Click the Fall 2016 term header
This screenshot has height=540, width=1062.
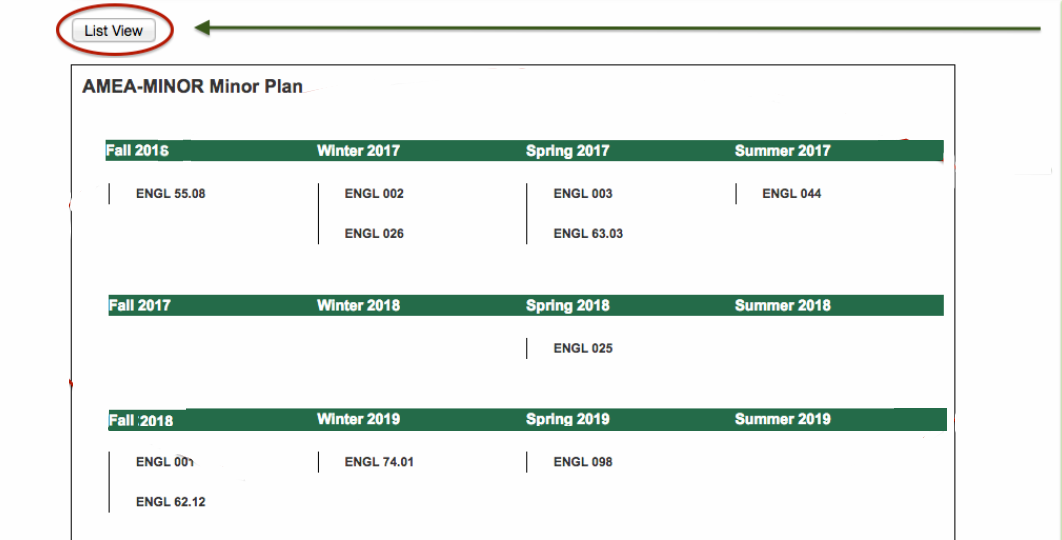click(137, 151)
